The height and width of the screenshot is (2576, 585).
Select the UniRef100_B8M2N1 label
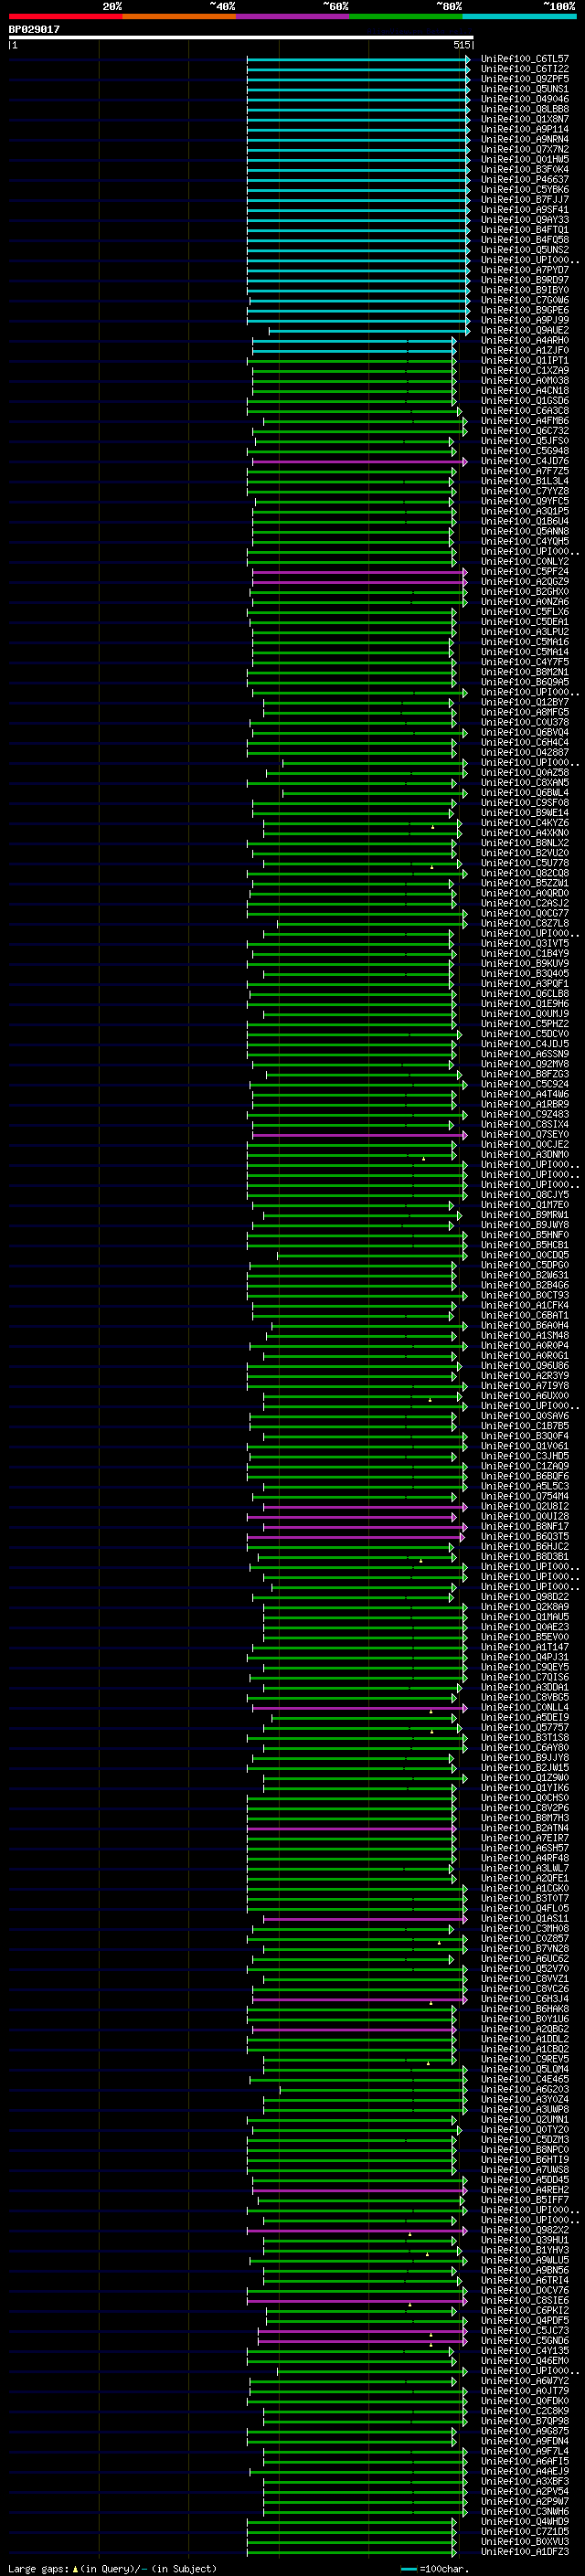[525, 672]
